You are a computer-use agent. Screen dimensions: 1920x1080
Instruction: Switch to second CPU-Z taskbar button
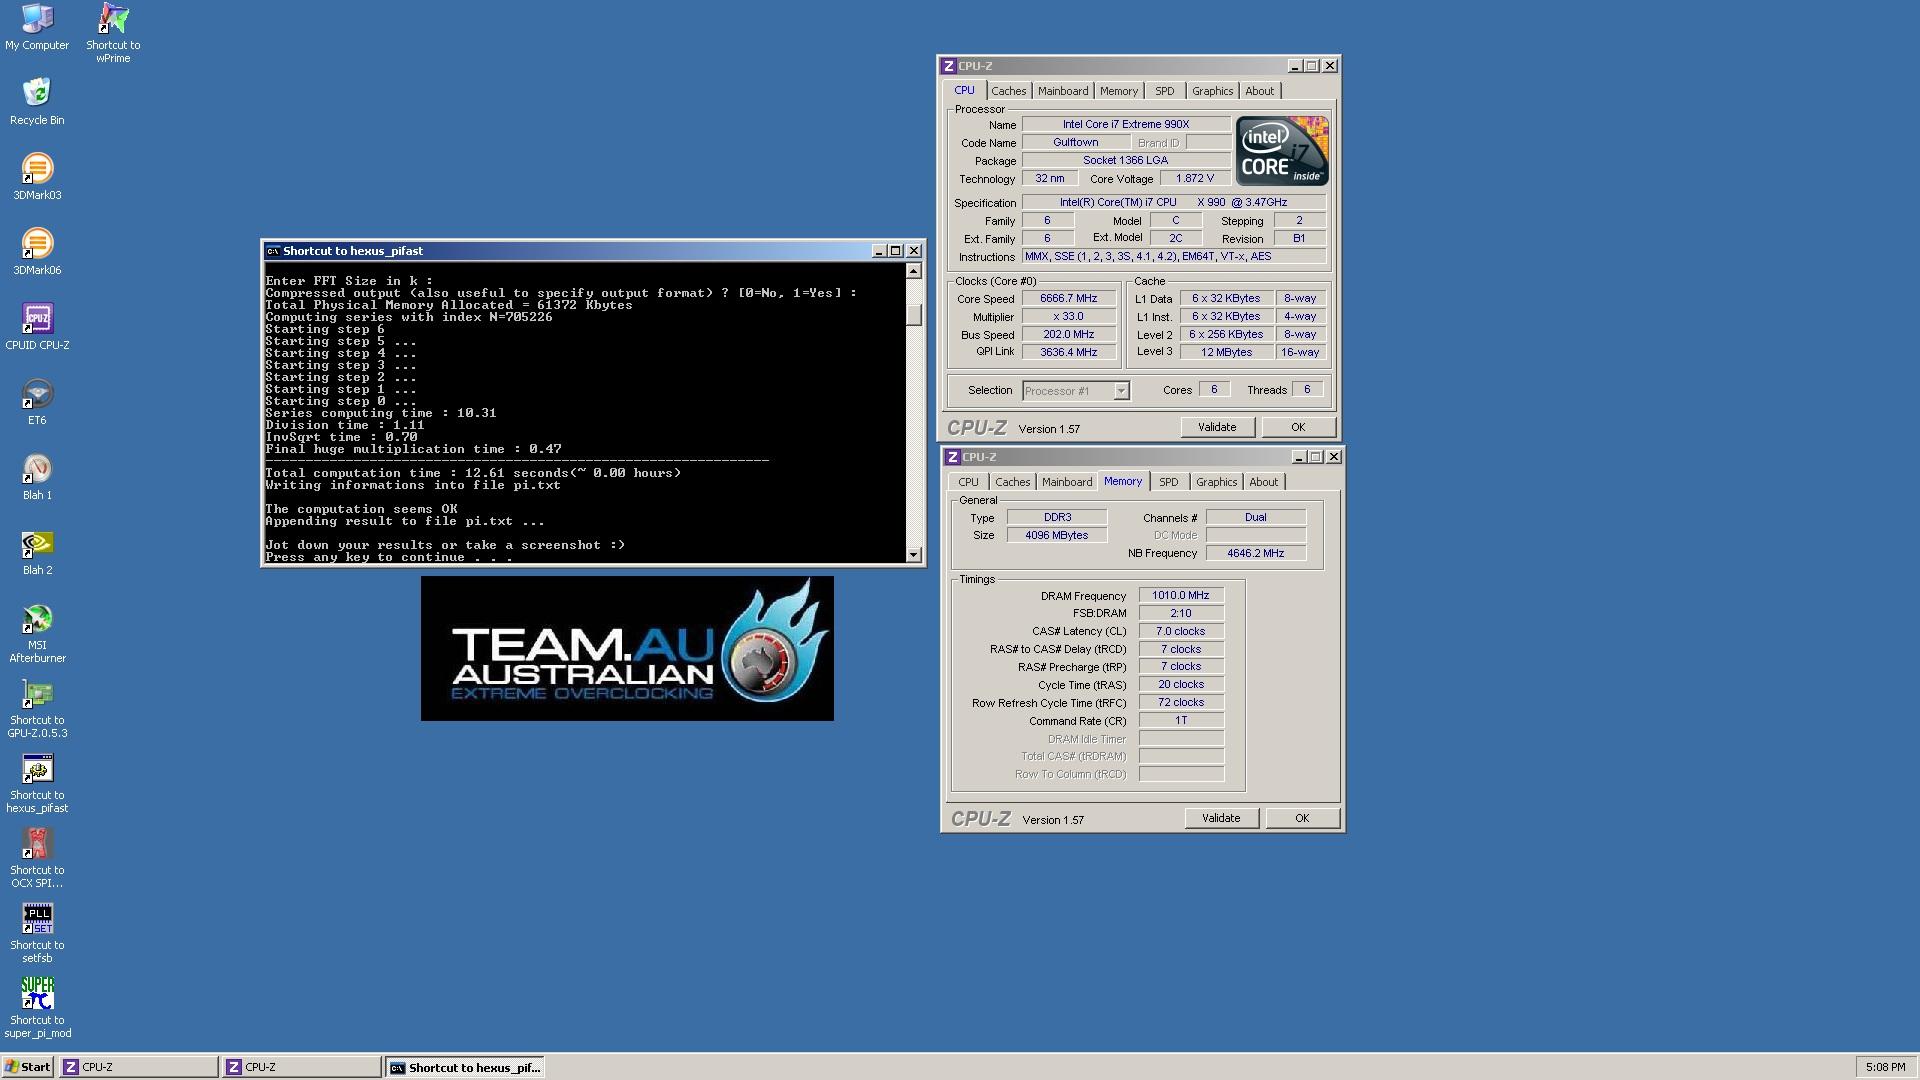tap(301, 1067)
